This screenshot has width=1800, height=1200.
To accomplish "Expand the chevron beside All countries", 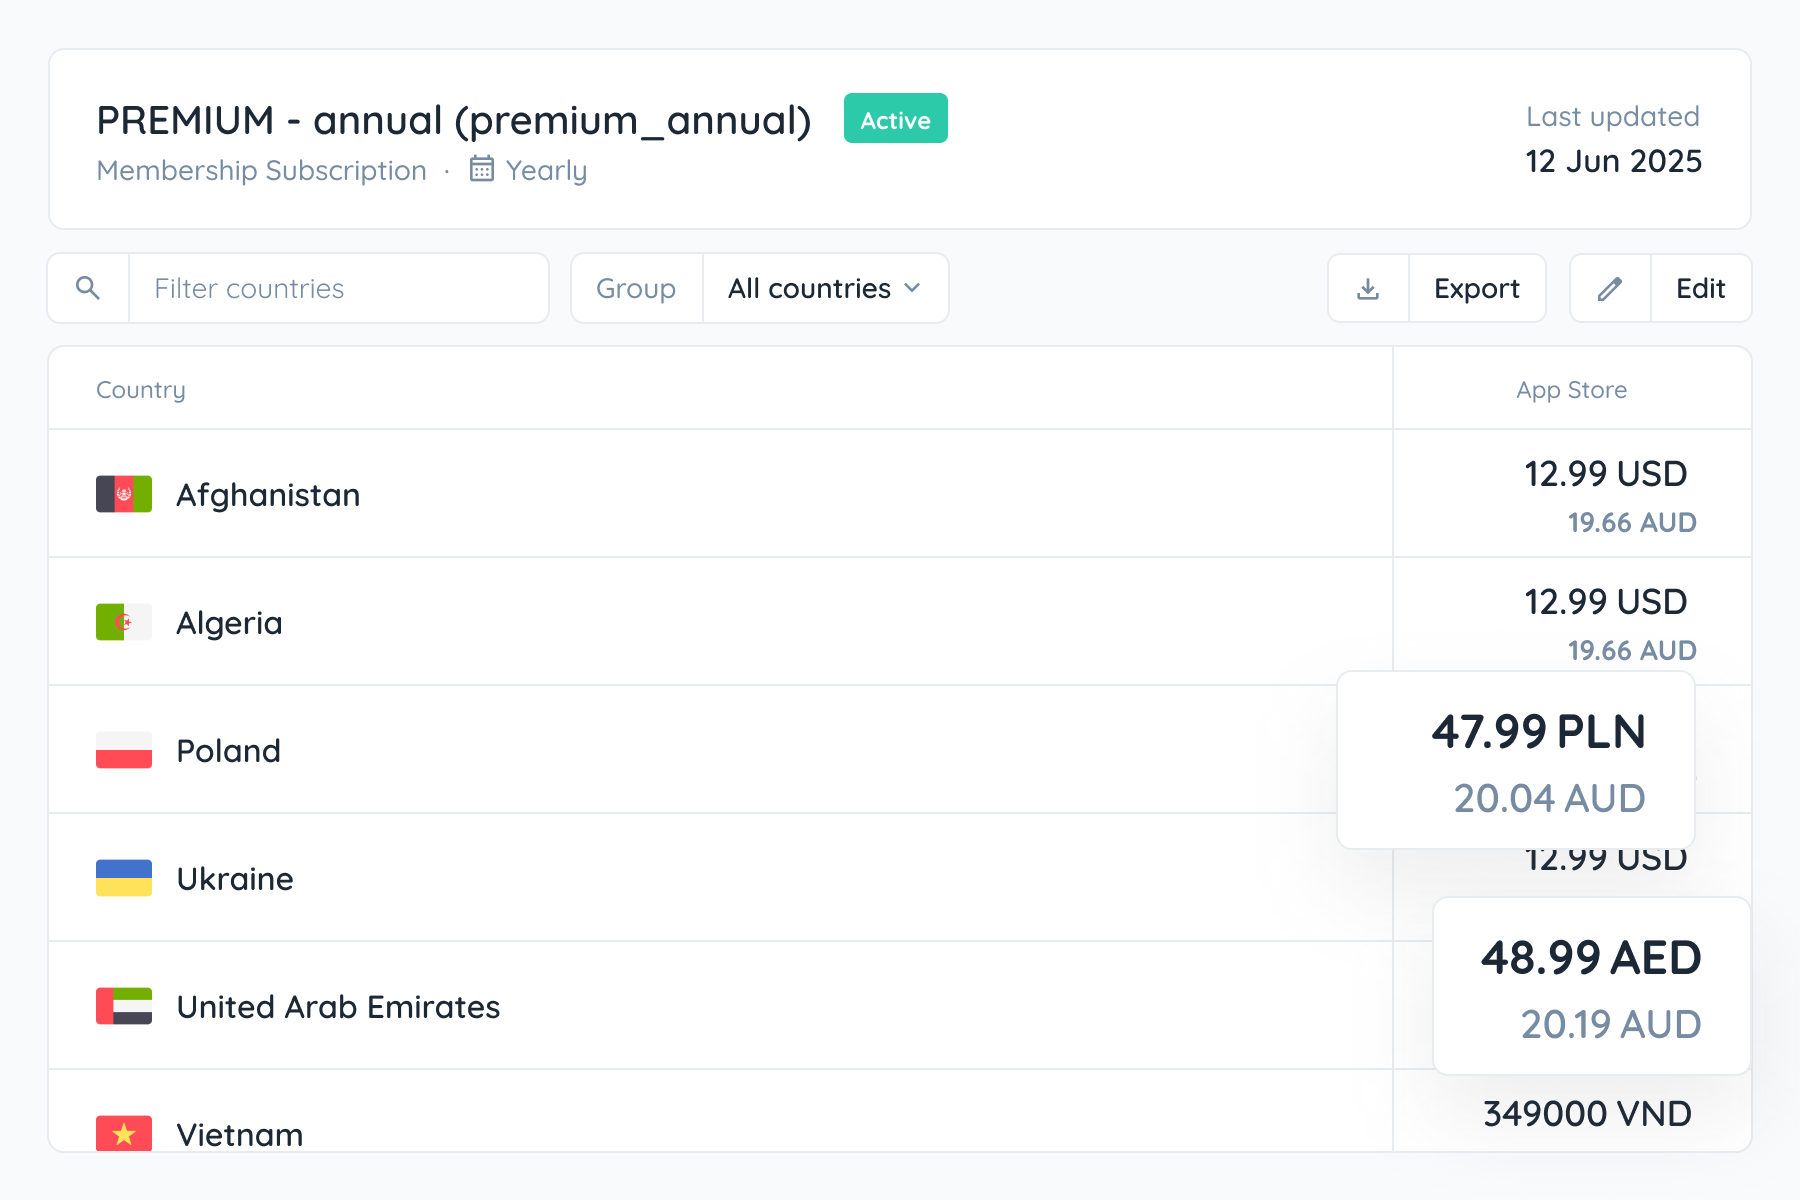I will coord(912,288).
